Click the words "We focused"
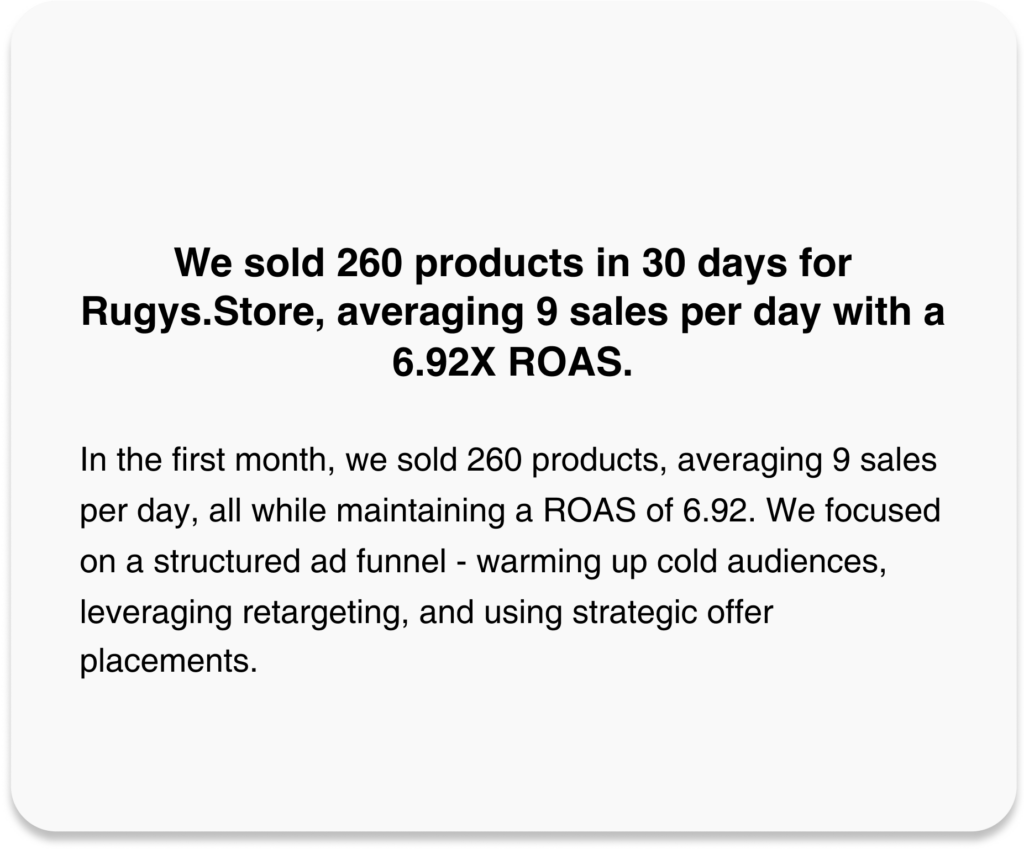Screen dimensions: 1024x849 click(854, 511)
